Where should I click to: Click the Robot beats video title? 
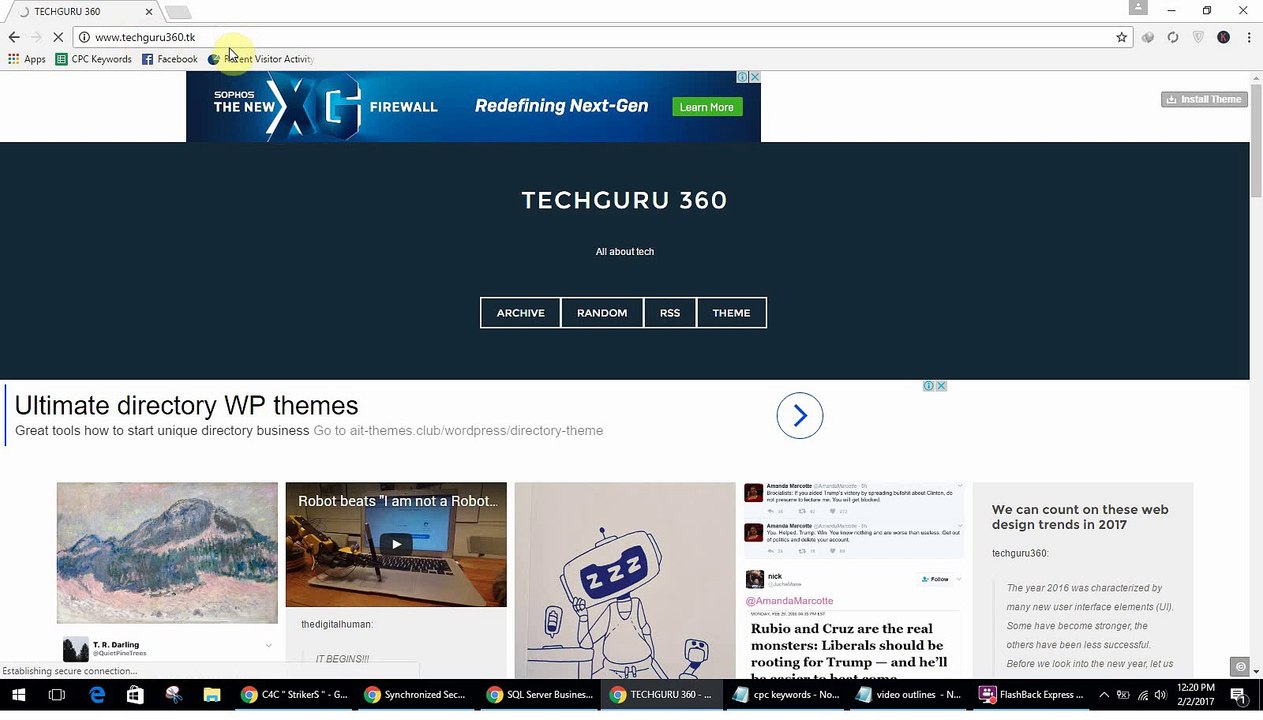[x=397, y=501]
